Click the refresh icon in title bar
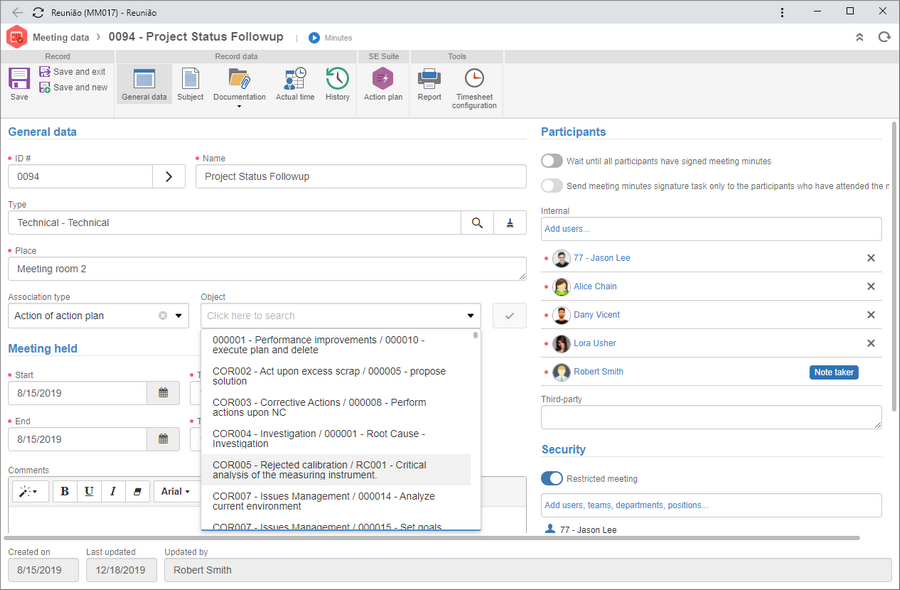This screenshot has width=900, height=590. 38,12
